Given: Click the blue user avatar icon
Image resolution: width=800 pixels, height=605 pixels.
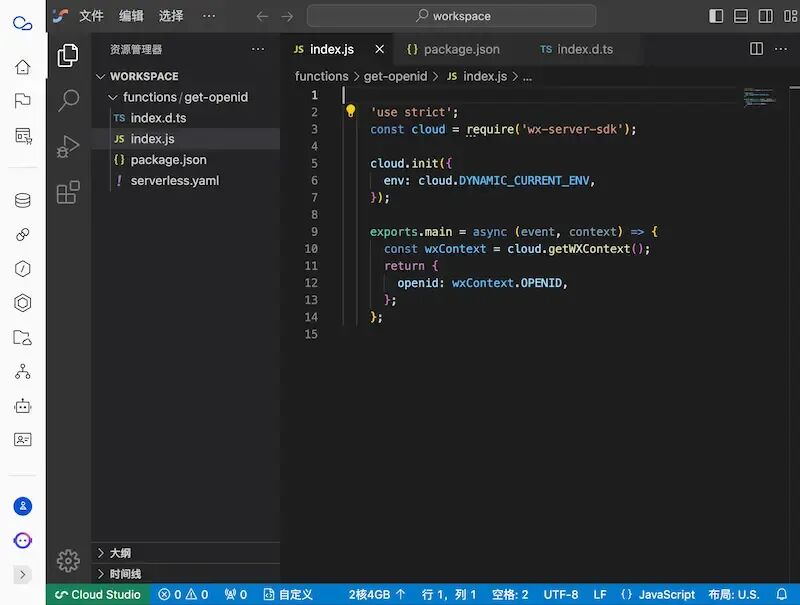Looking at the screenshot, I should pos(22,506).
